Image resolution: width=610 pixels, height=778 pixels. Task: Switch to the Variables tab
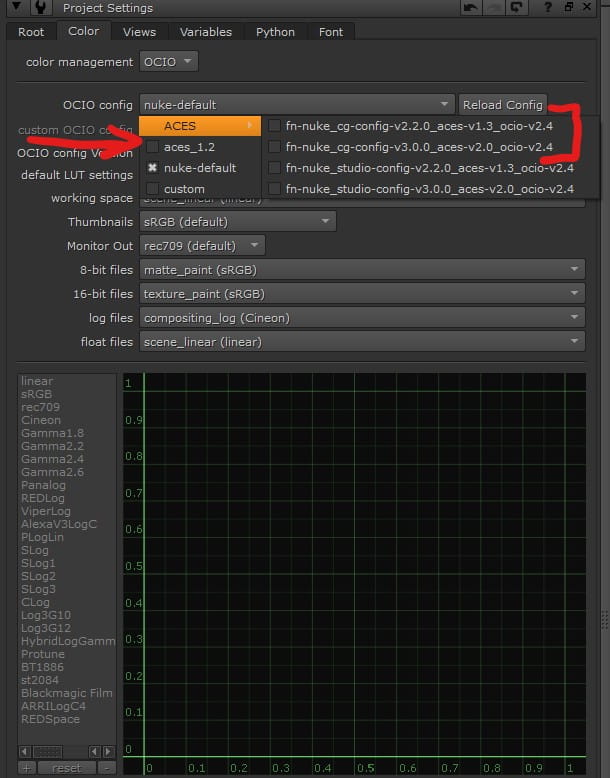(205, 32)
